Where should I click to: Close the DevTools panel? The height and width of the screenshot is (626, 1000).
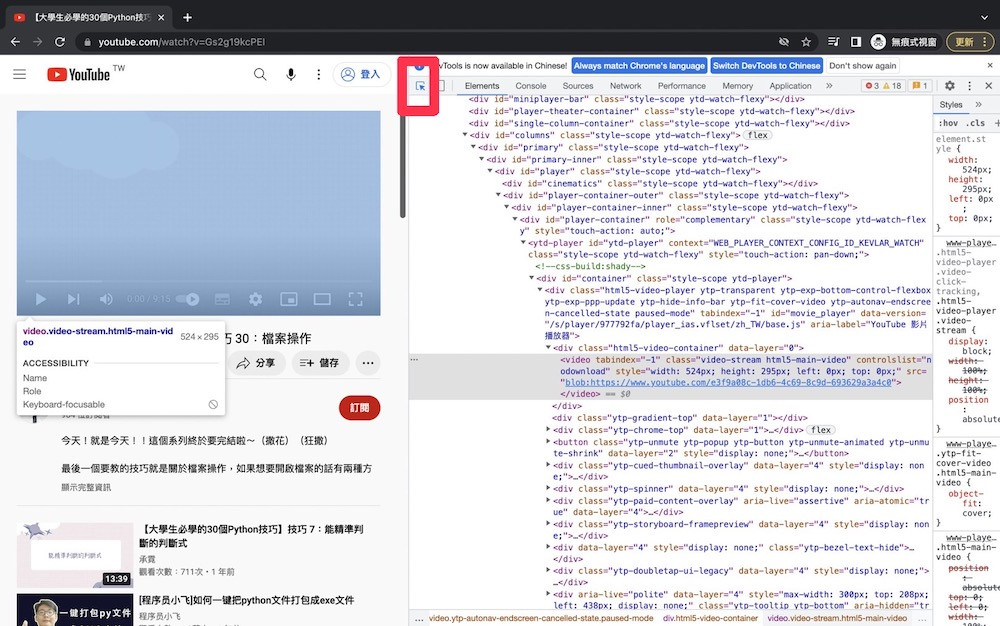(989, 85)
